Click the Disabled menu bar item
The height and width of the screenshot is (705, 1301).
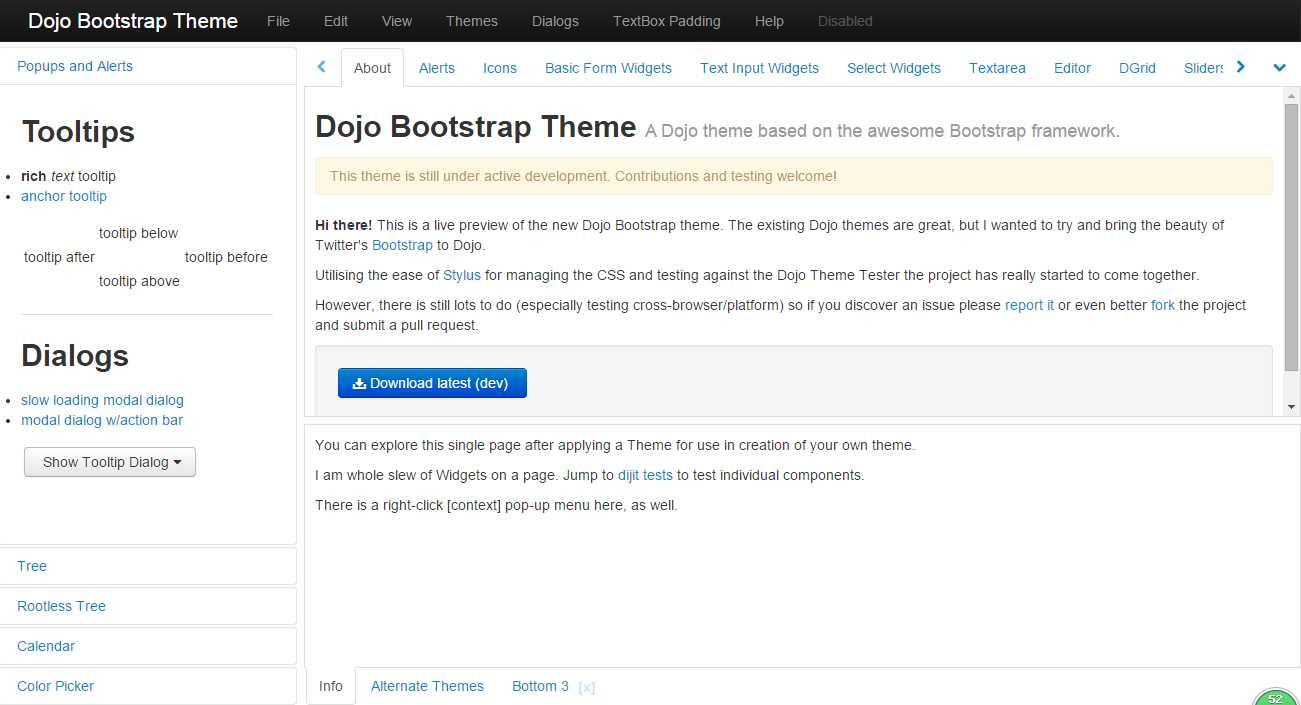pos(845,21)
